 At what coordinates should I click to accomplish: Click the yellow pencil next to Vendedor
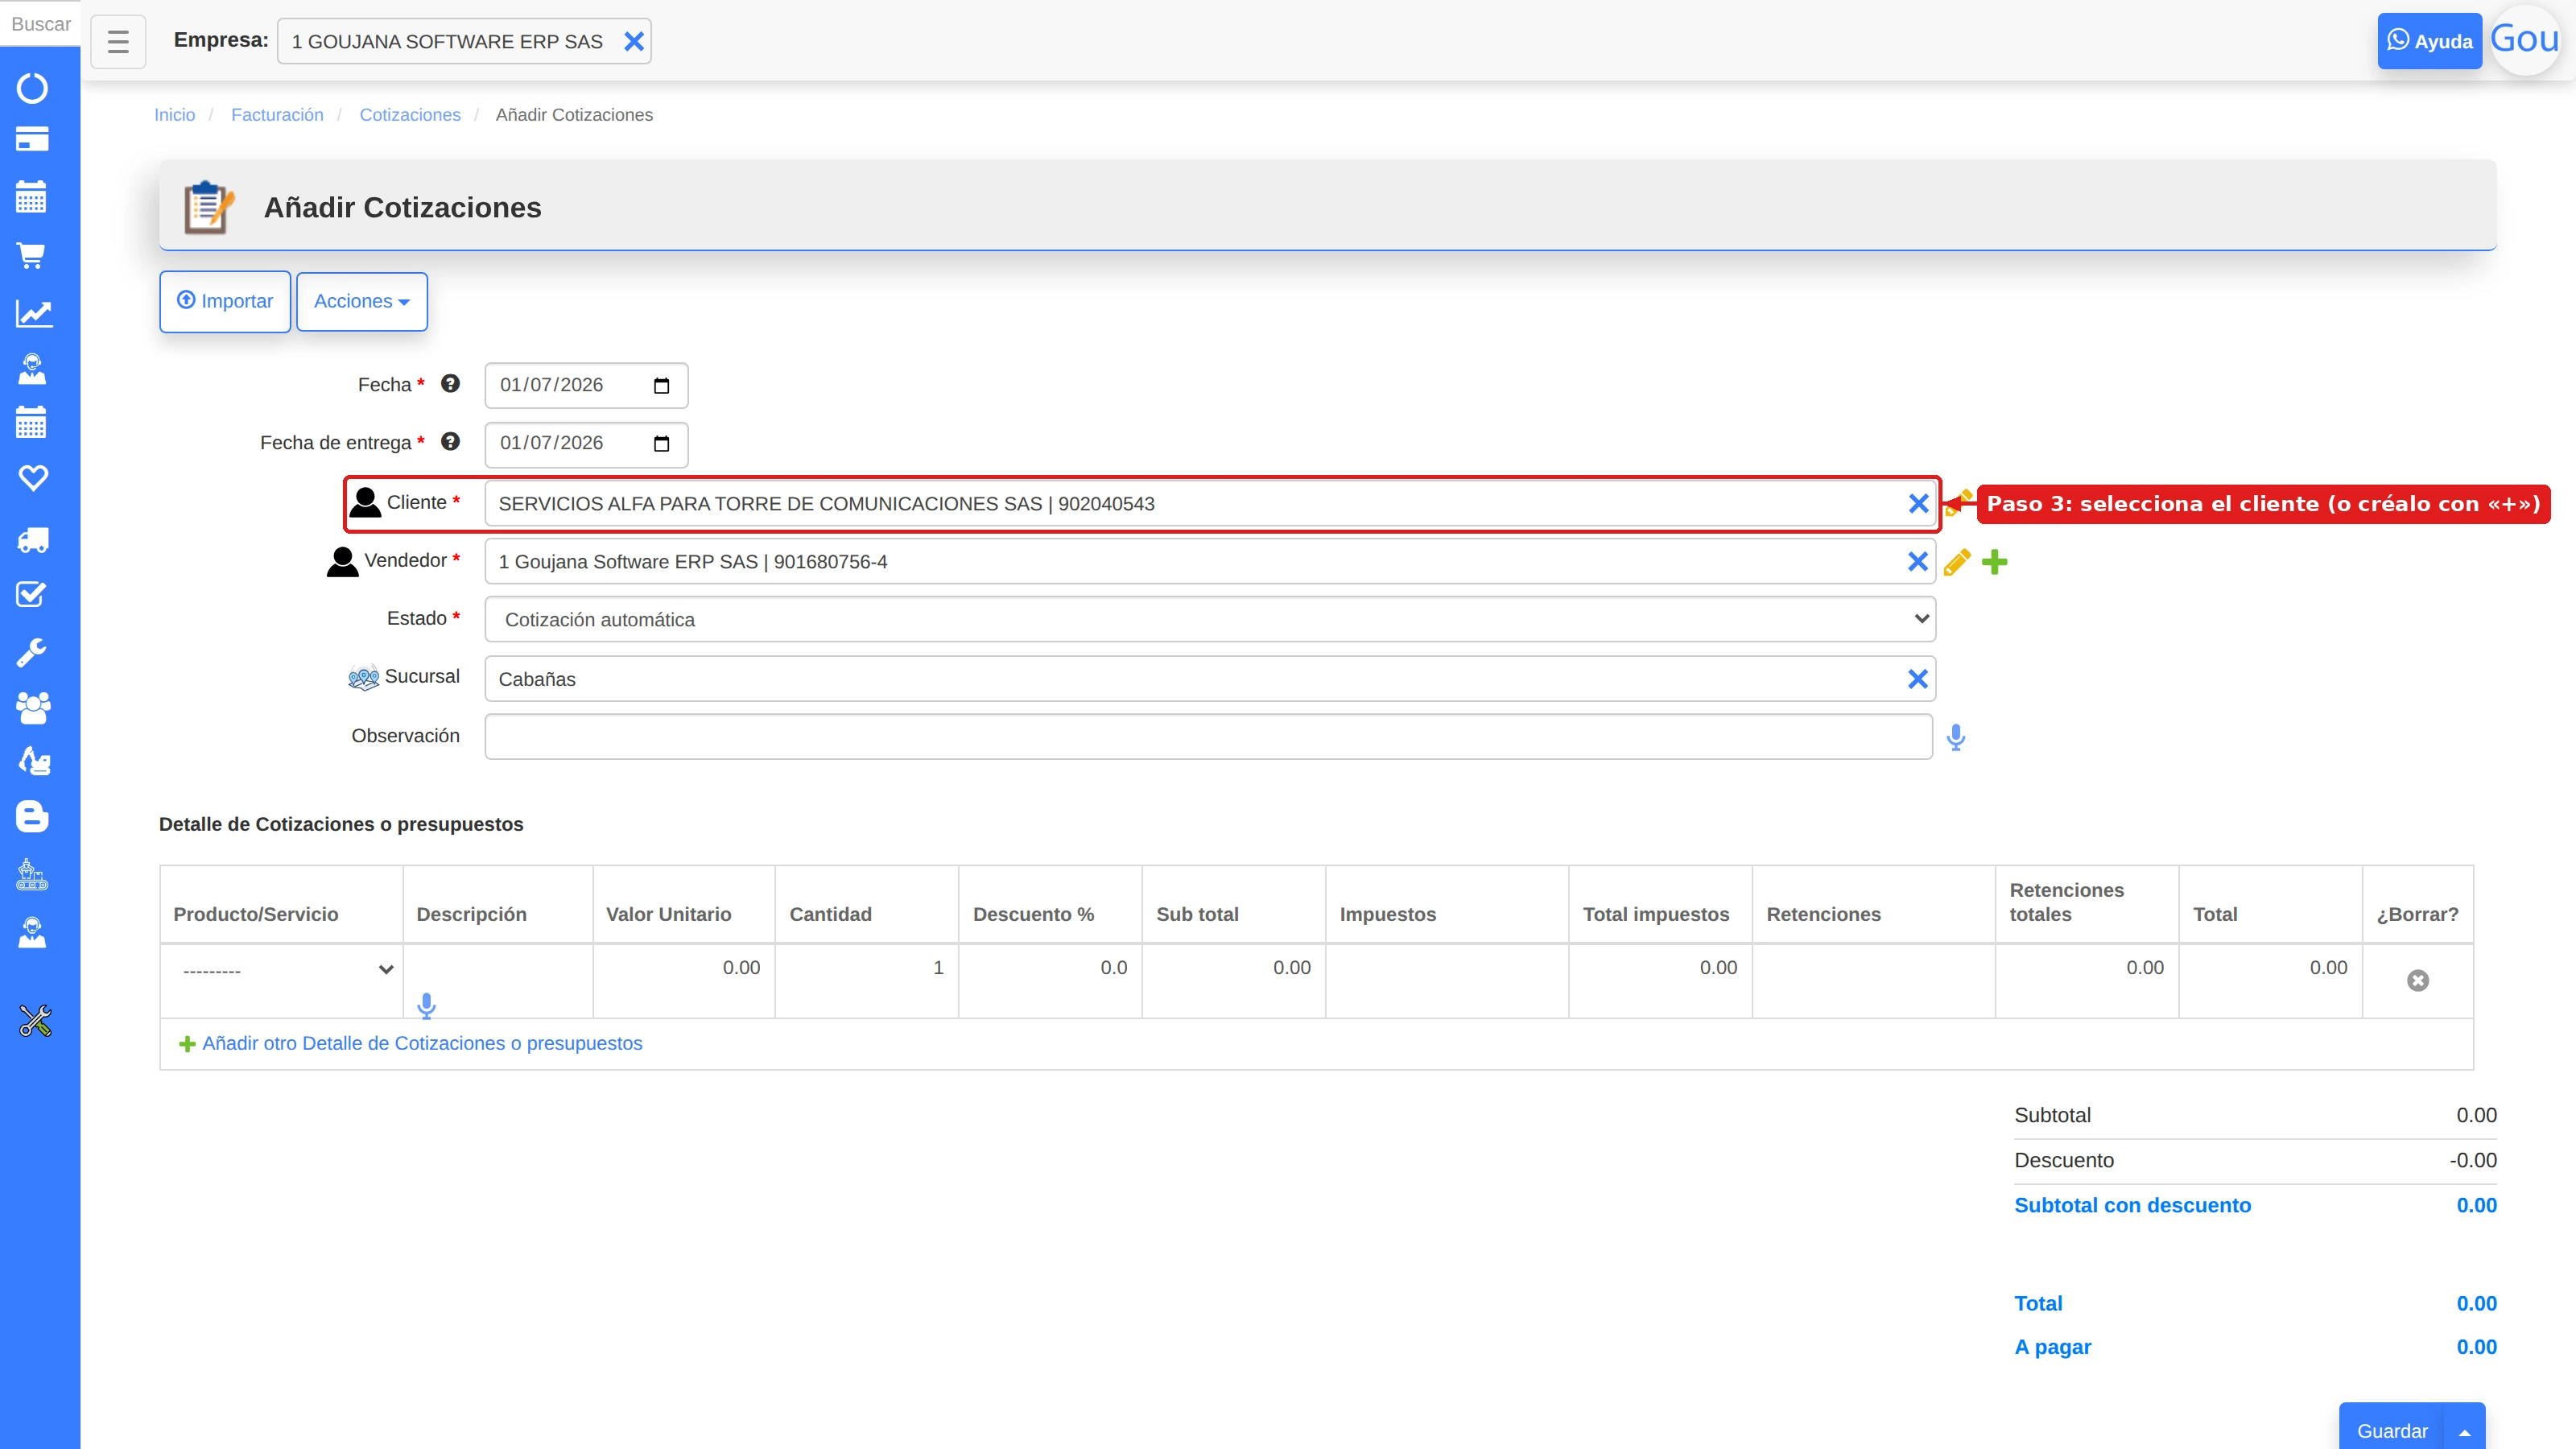(x=1957, y=562)
